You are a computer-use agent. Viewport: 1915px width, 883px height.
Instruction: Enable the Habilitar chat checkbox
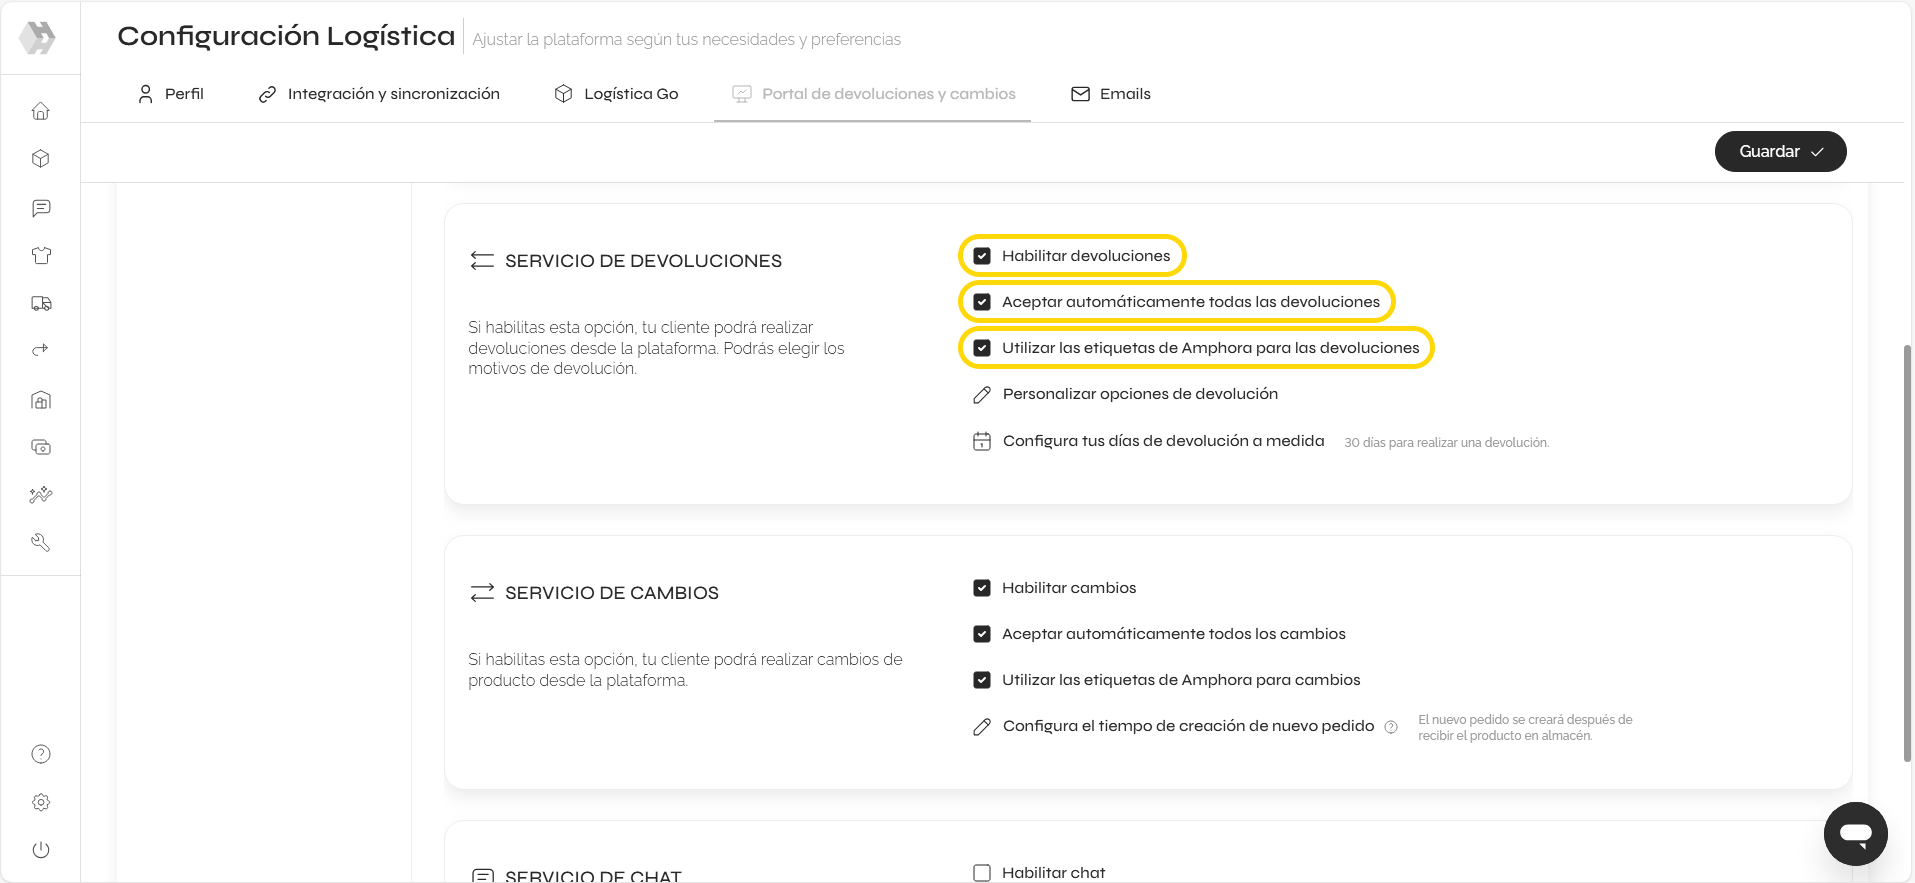click(x=982, y=873)
